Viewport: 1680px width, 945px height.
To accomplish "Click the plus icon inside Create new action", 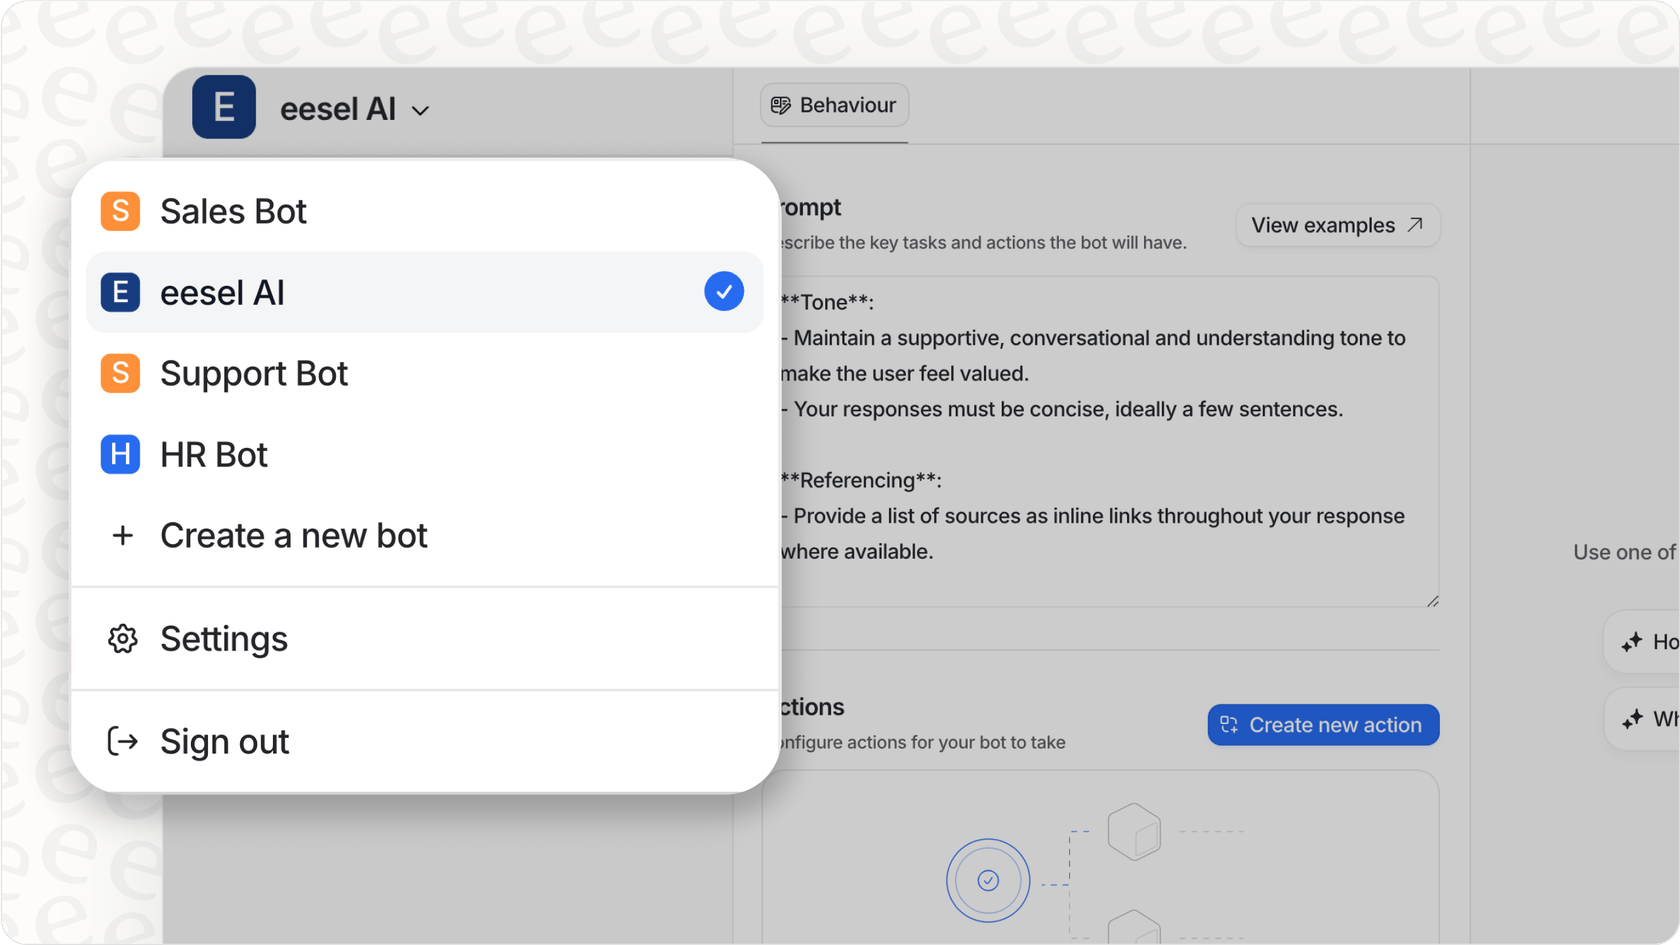I will [1228, 725].
